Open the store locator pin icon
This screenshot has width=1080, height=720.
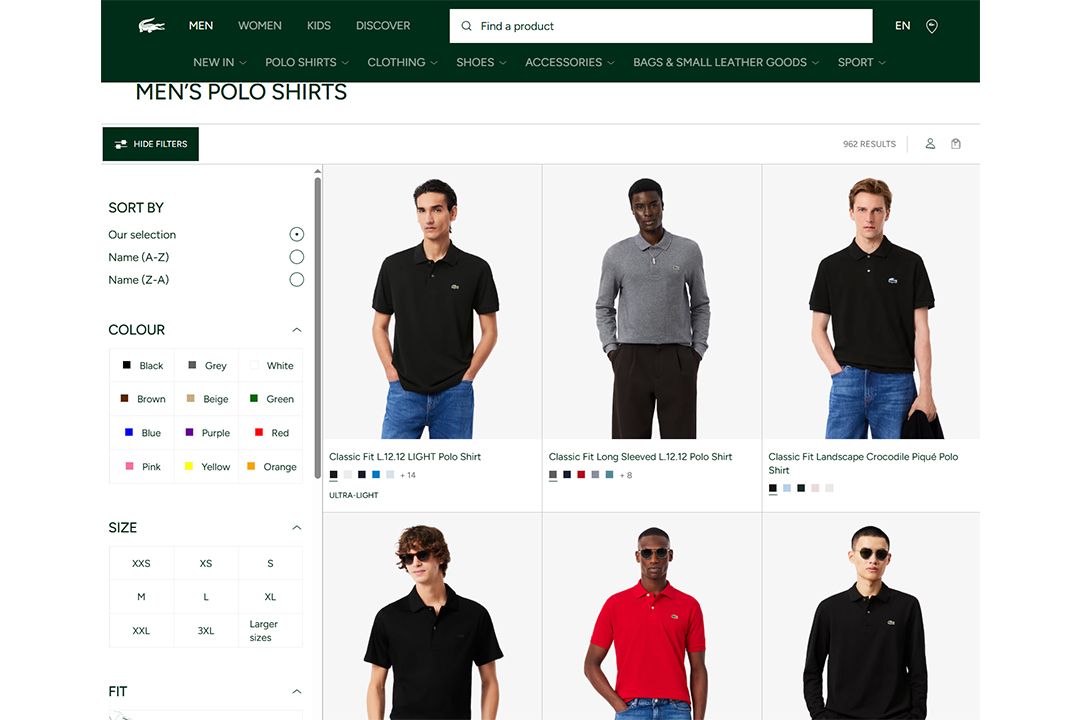pos(932,26)
